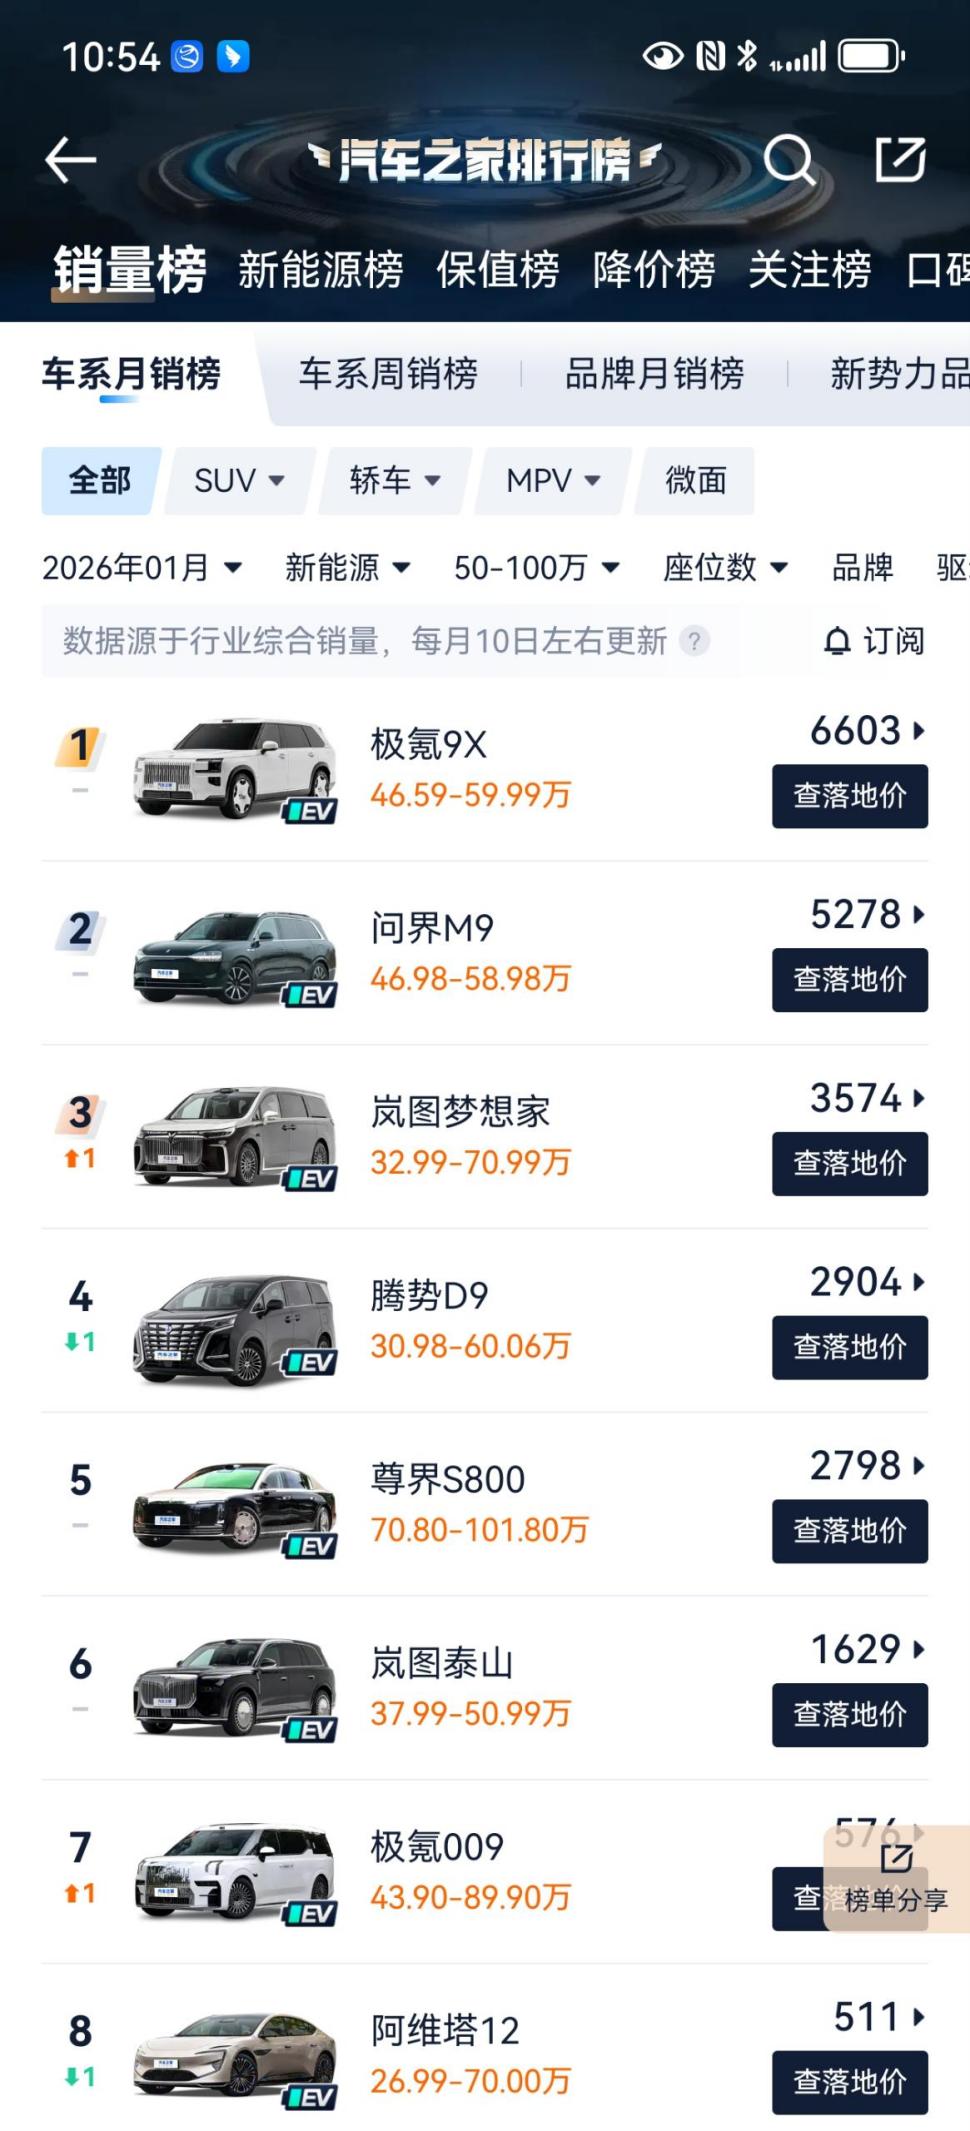Switch to 新能源榜 tab

[320, 270]
